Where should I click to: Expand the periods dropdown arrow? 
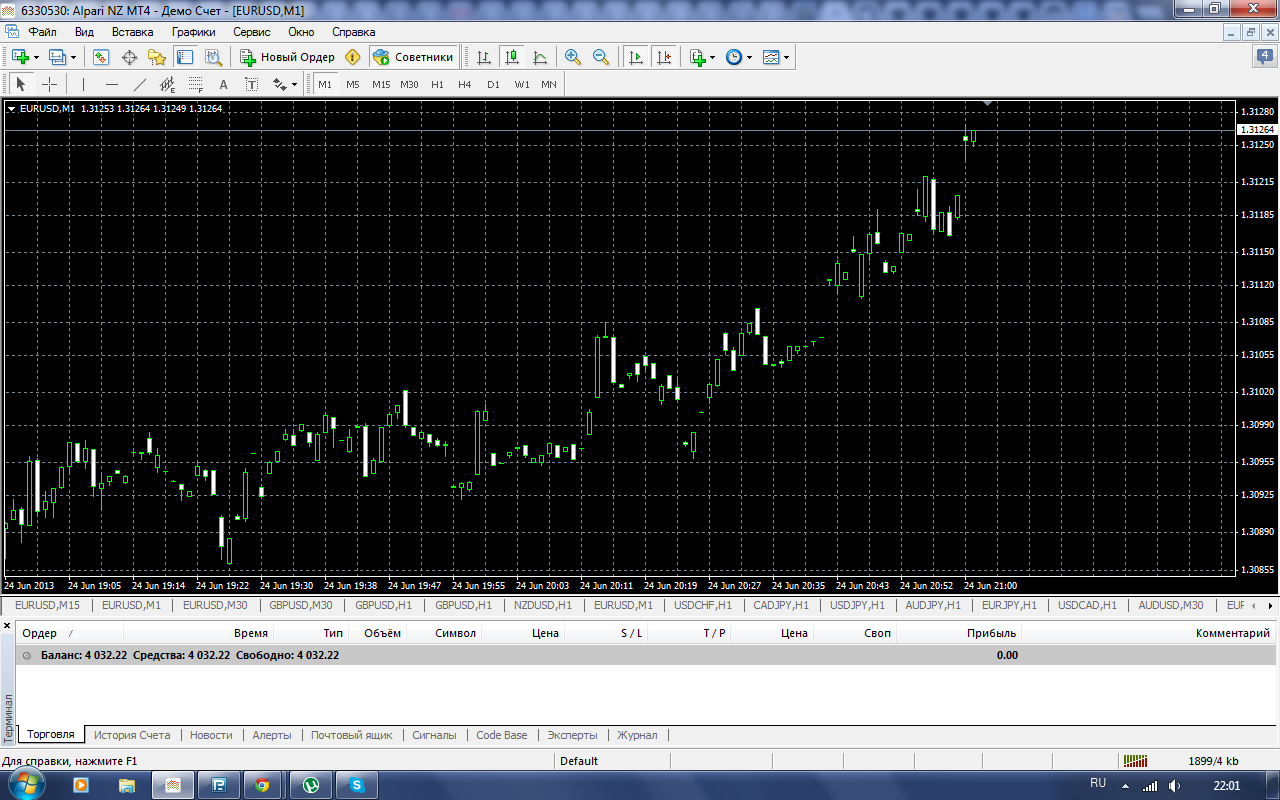click(749, 57)
